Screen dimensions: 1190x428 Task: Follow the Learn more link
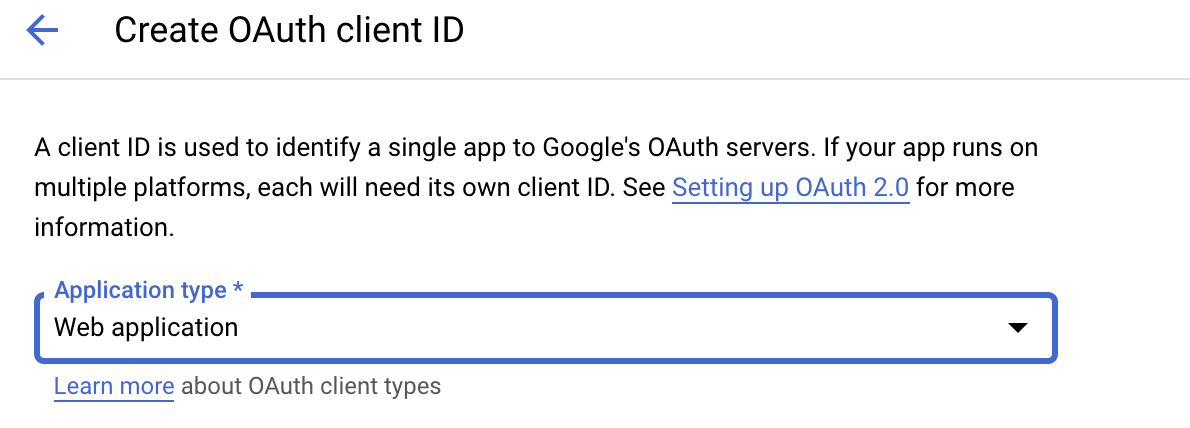pyautogui.click(x=114, y=386)
